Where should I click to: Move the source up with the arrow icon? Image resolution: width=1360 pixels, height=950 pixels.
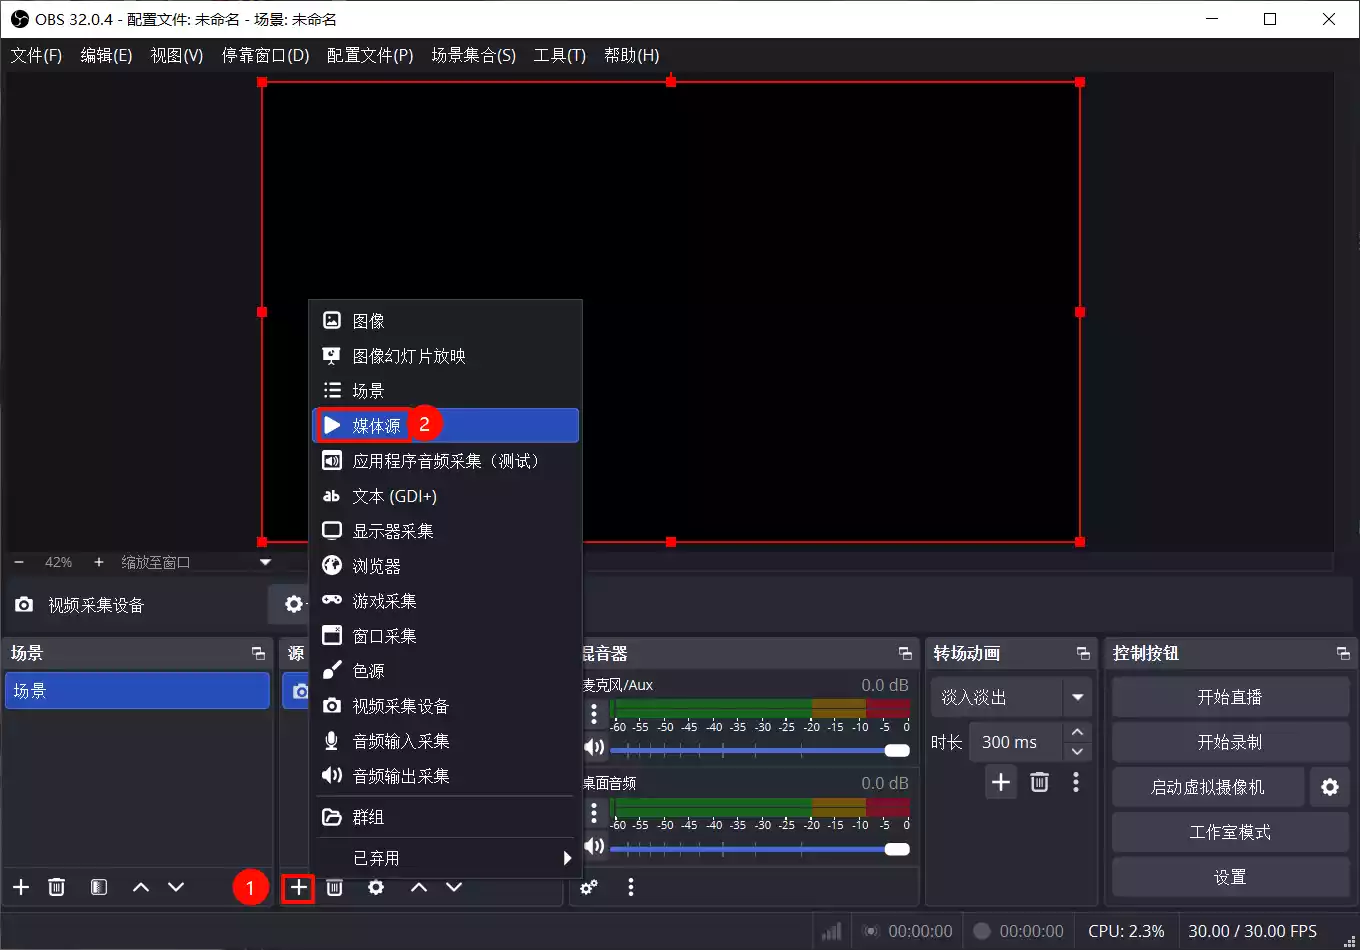point(418,887)
